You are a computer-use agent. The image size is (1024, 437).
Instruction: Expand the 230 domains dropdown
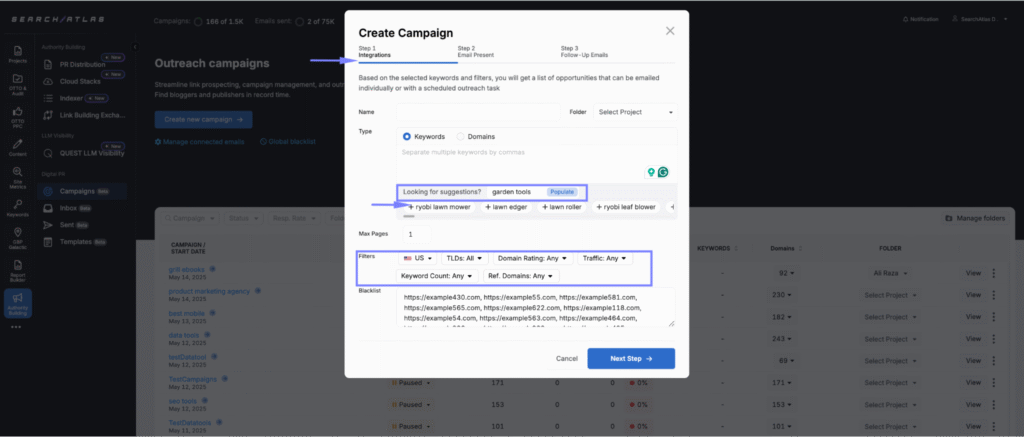pyautogui.click(x=783, y=295)
